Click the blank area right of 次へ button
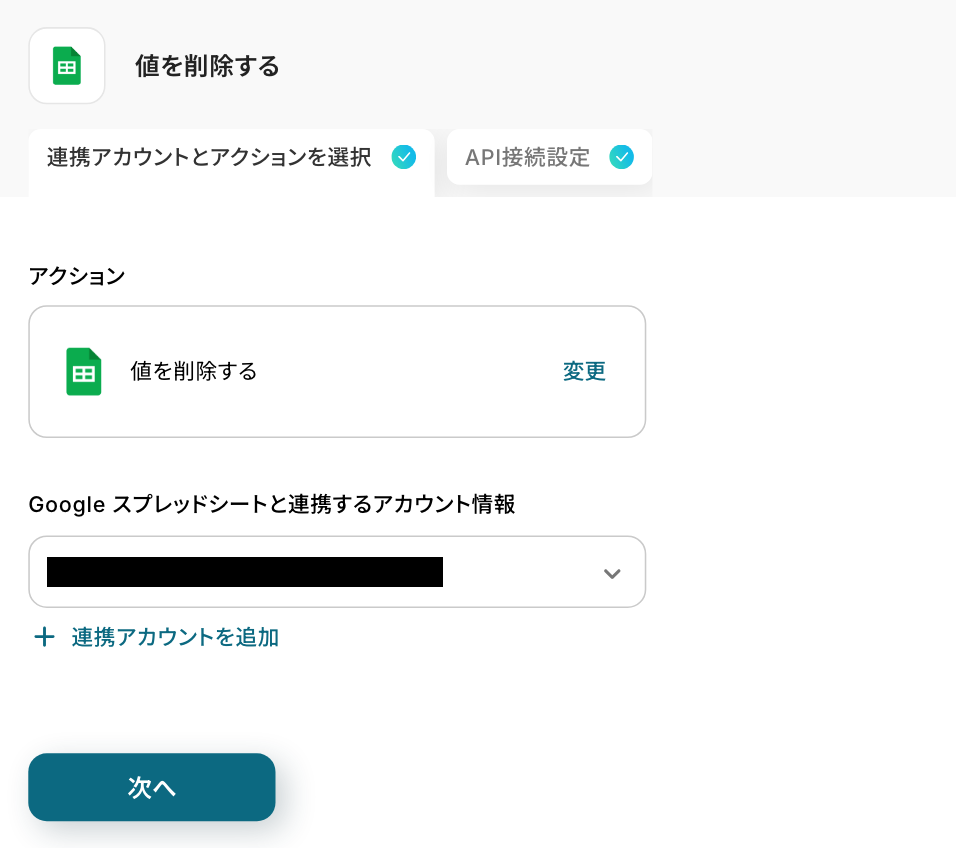 [550, 787]
